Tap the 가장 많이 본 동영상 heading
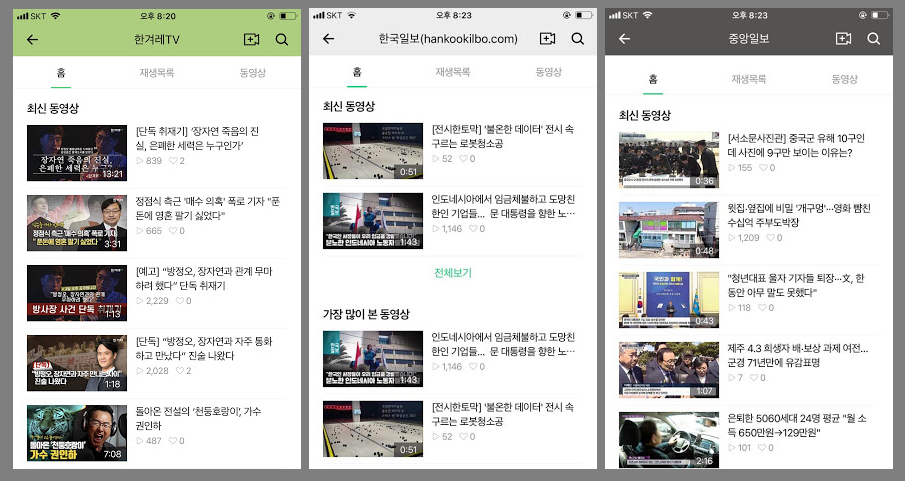 click(x=366, y=314)
